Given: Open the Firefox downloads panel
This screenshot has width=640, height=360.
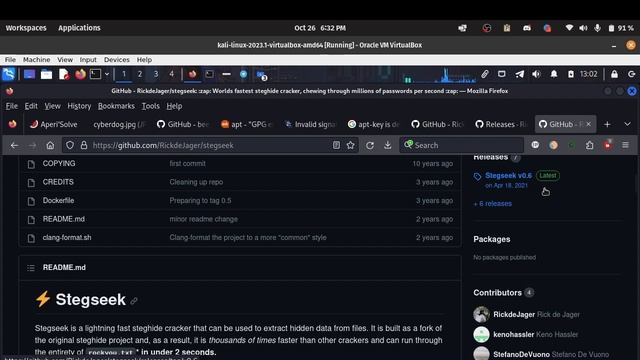Looking at the screenshot, I should click(x=387, y=145).
